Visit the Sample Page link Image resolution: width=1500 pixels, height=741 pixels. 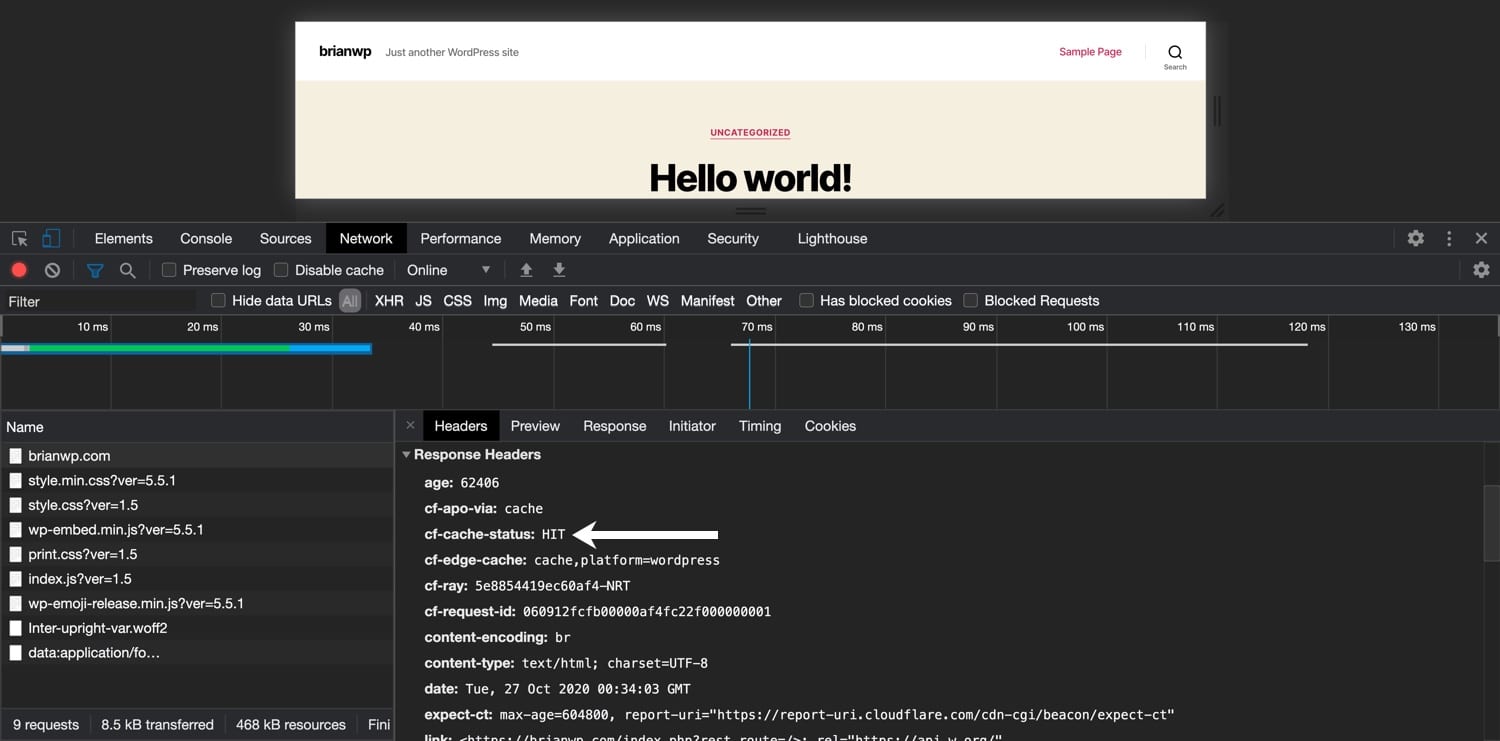coord(1090,51)
